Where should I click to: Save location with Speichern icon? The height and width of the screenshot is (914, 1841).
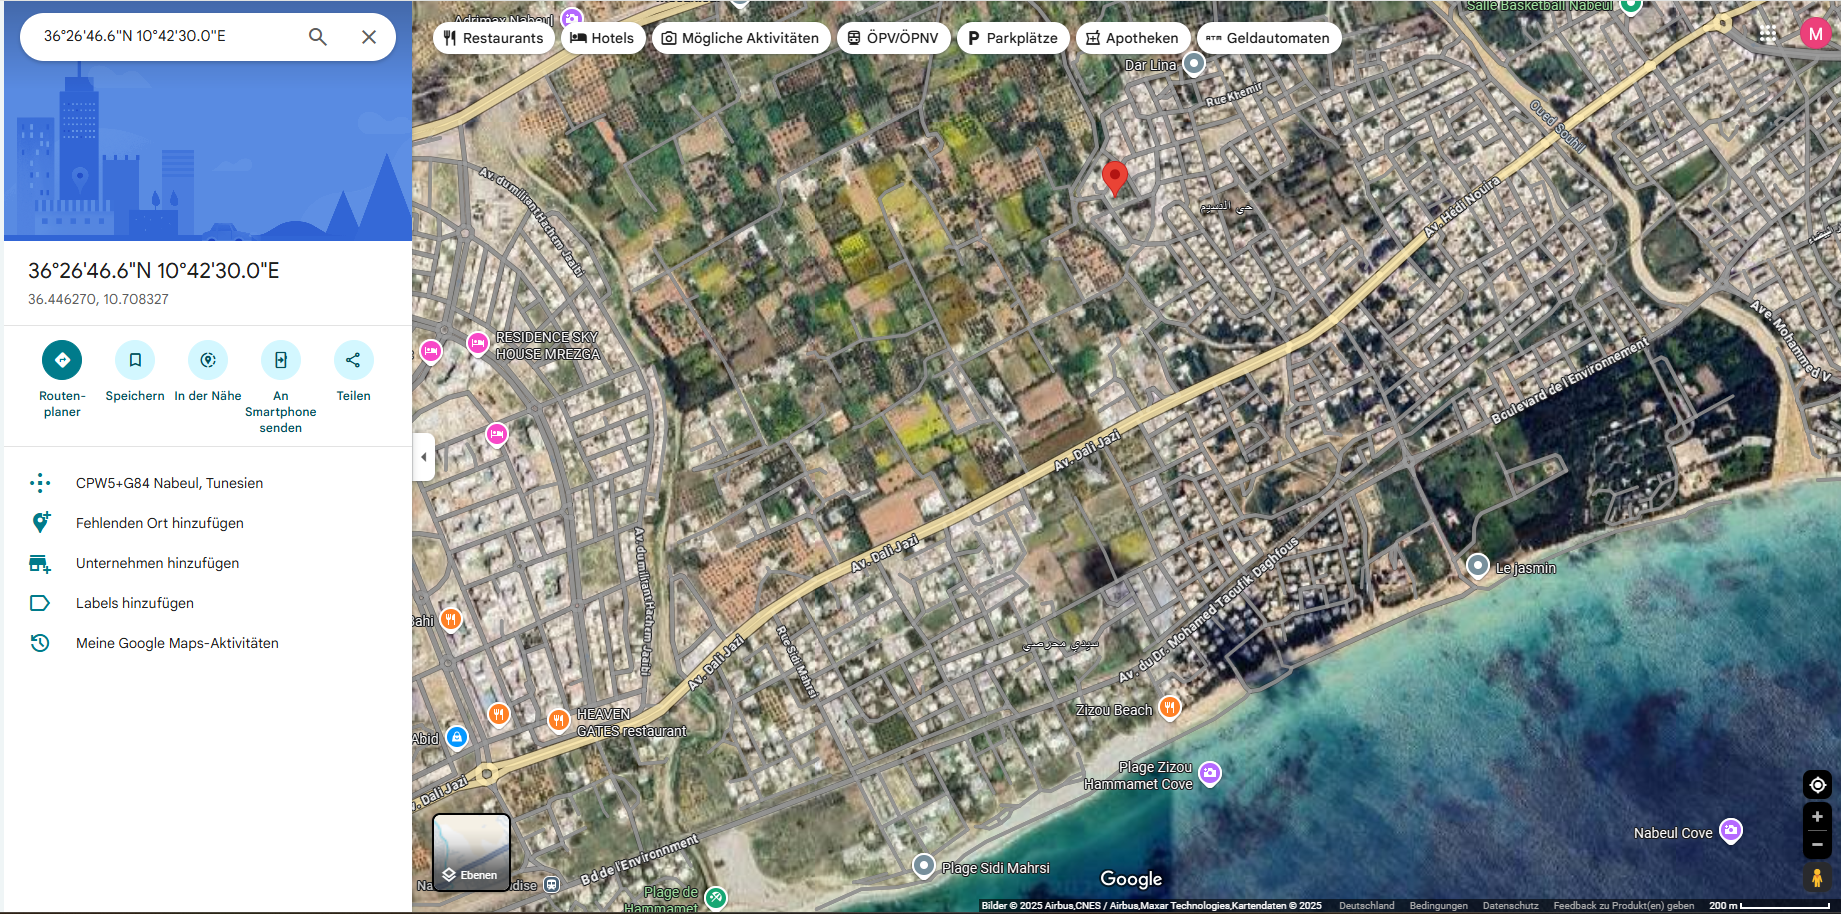135,360
